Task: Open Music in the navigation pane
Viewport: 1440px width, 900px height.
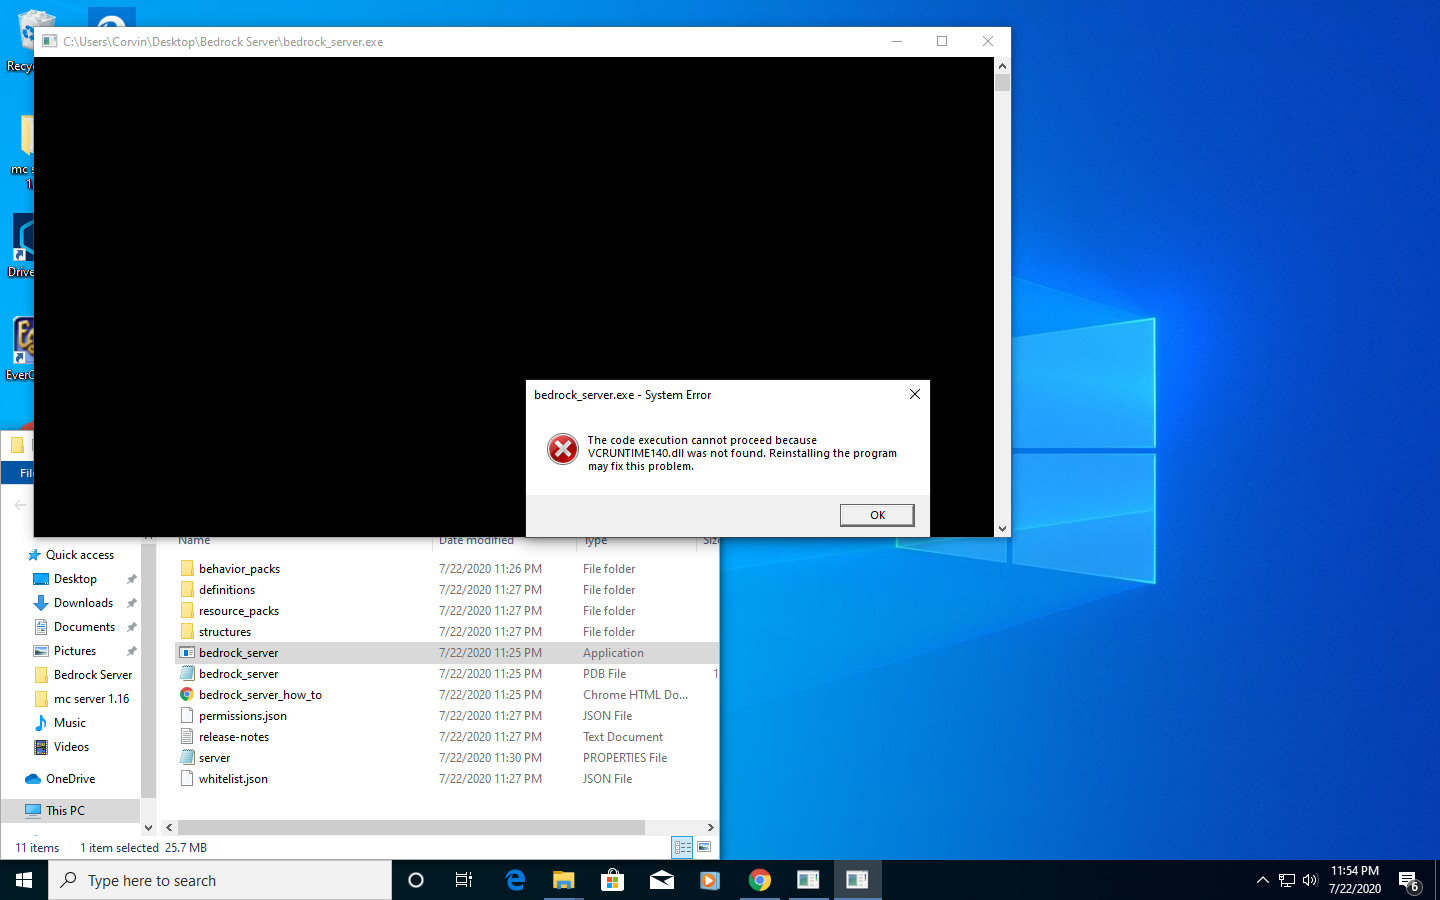Action: [x=69, y=723]
